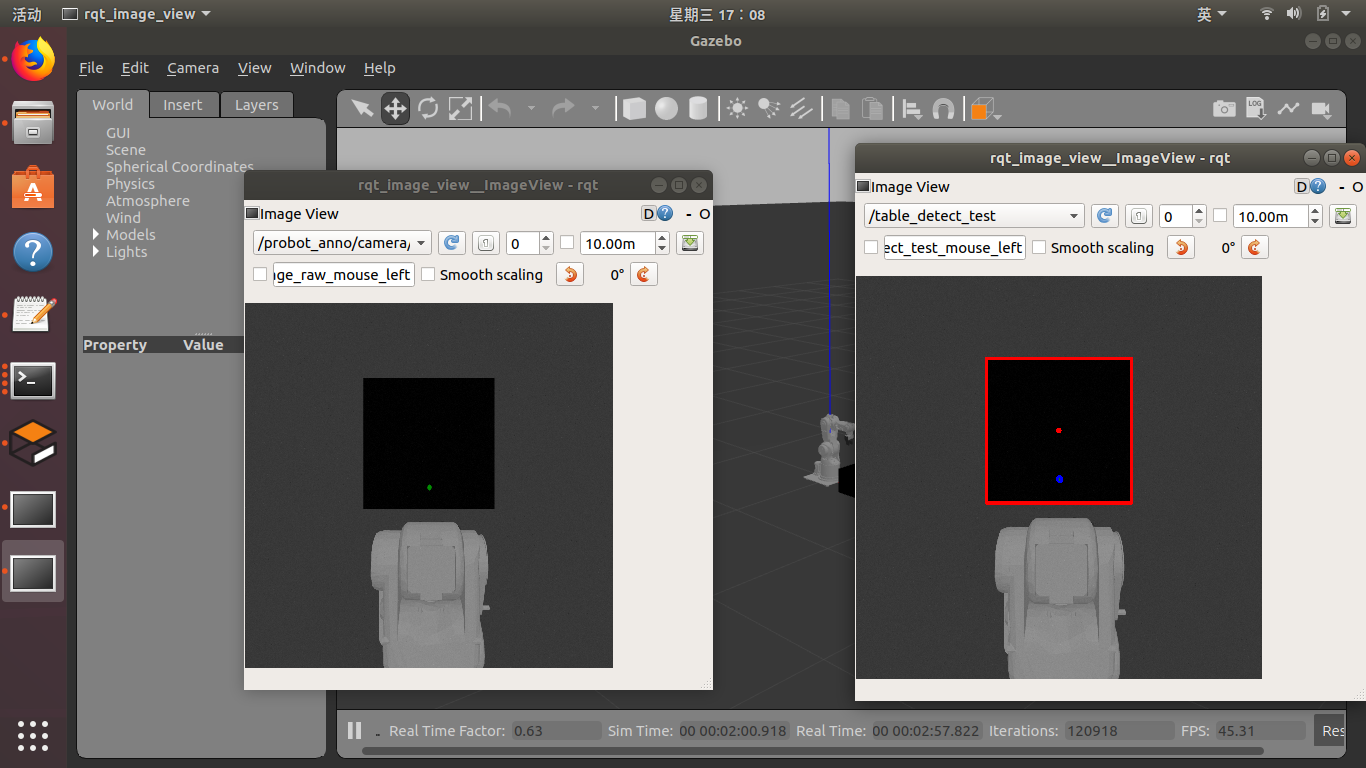Open the input language 英 indicator menu
The height and width of the screenshot is (768, 1366).
pos(1211,14)
